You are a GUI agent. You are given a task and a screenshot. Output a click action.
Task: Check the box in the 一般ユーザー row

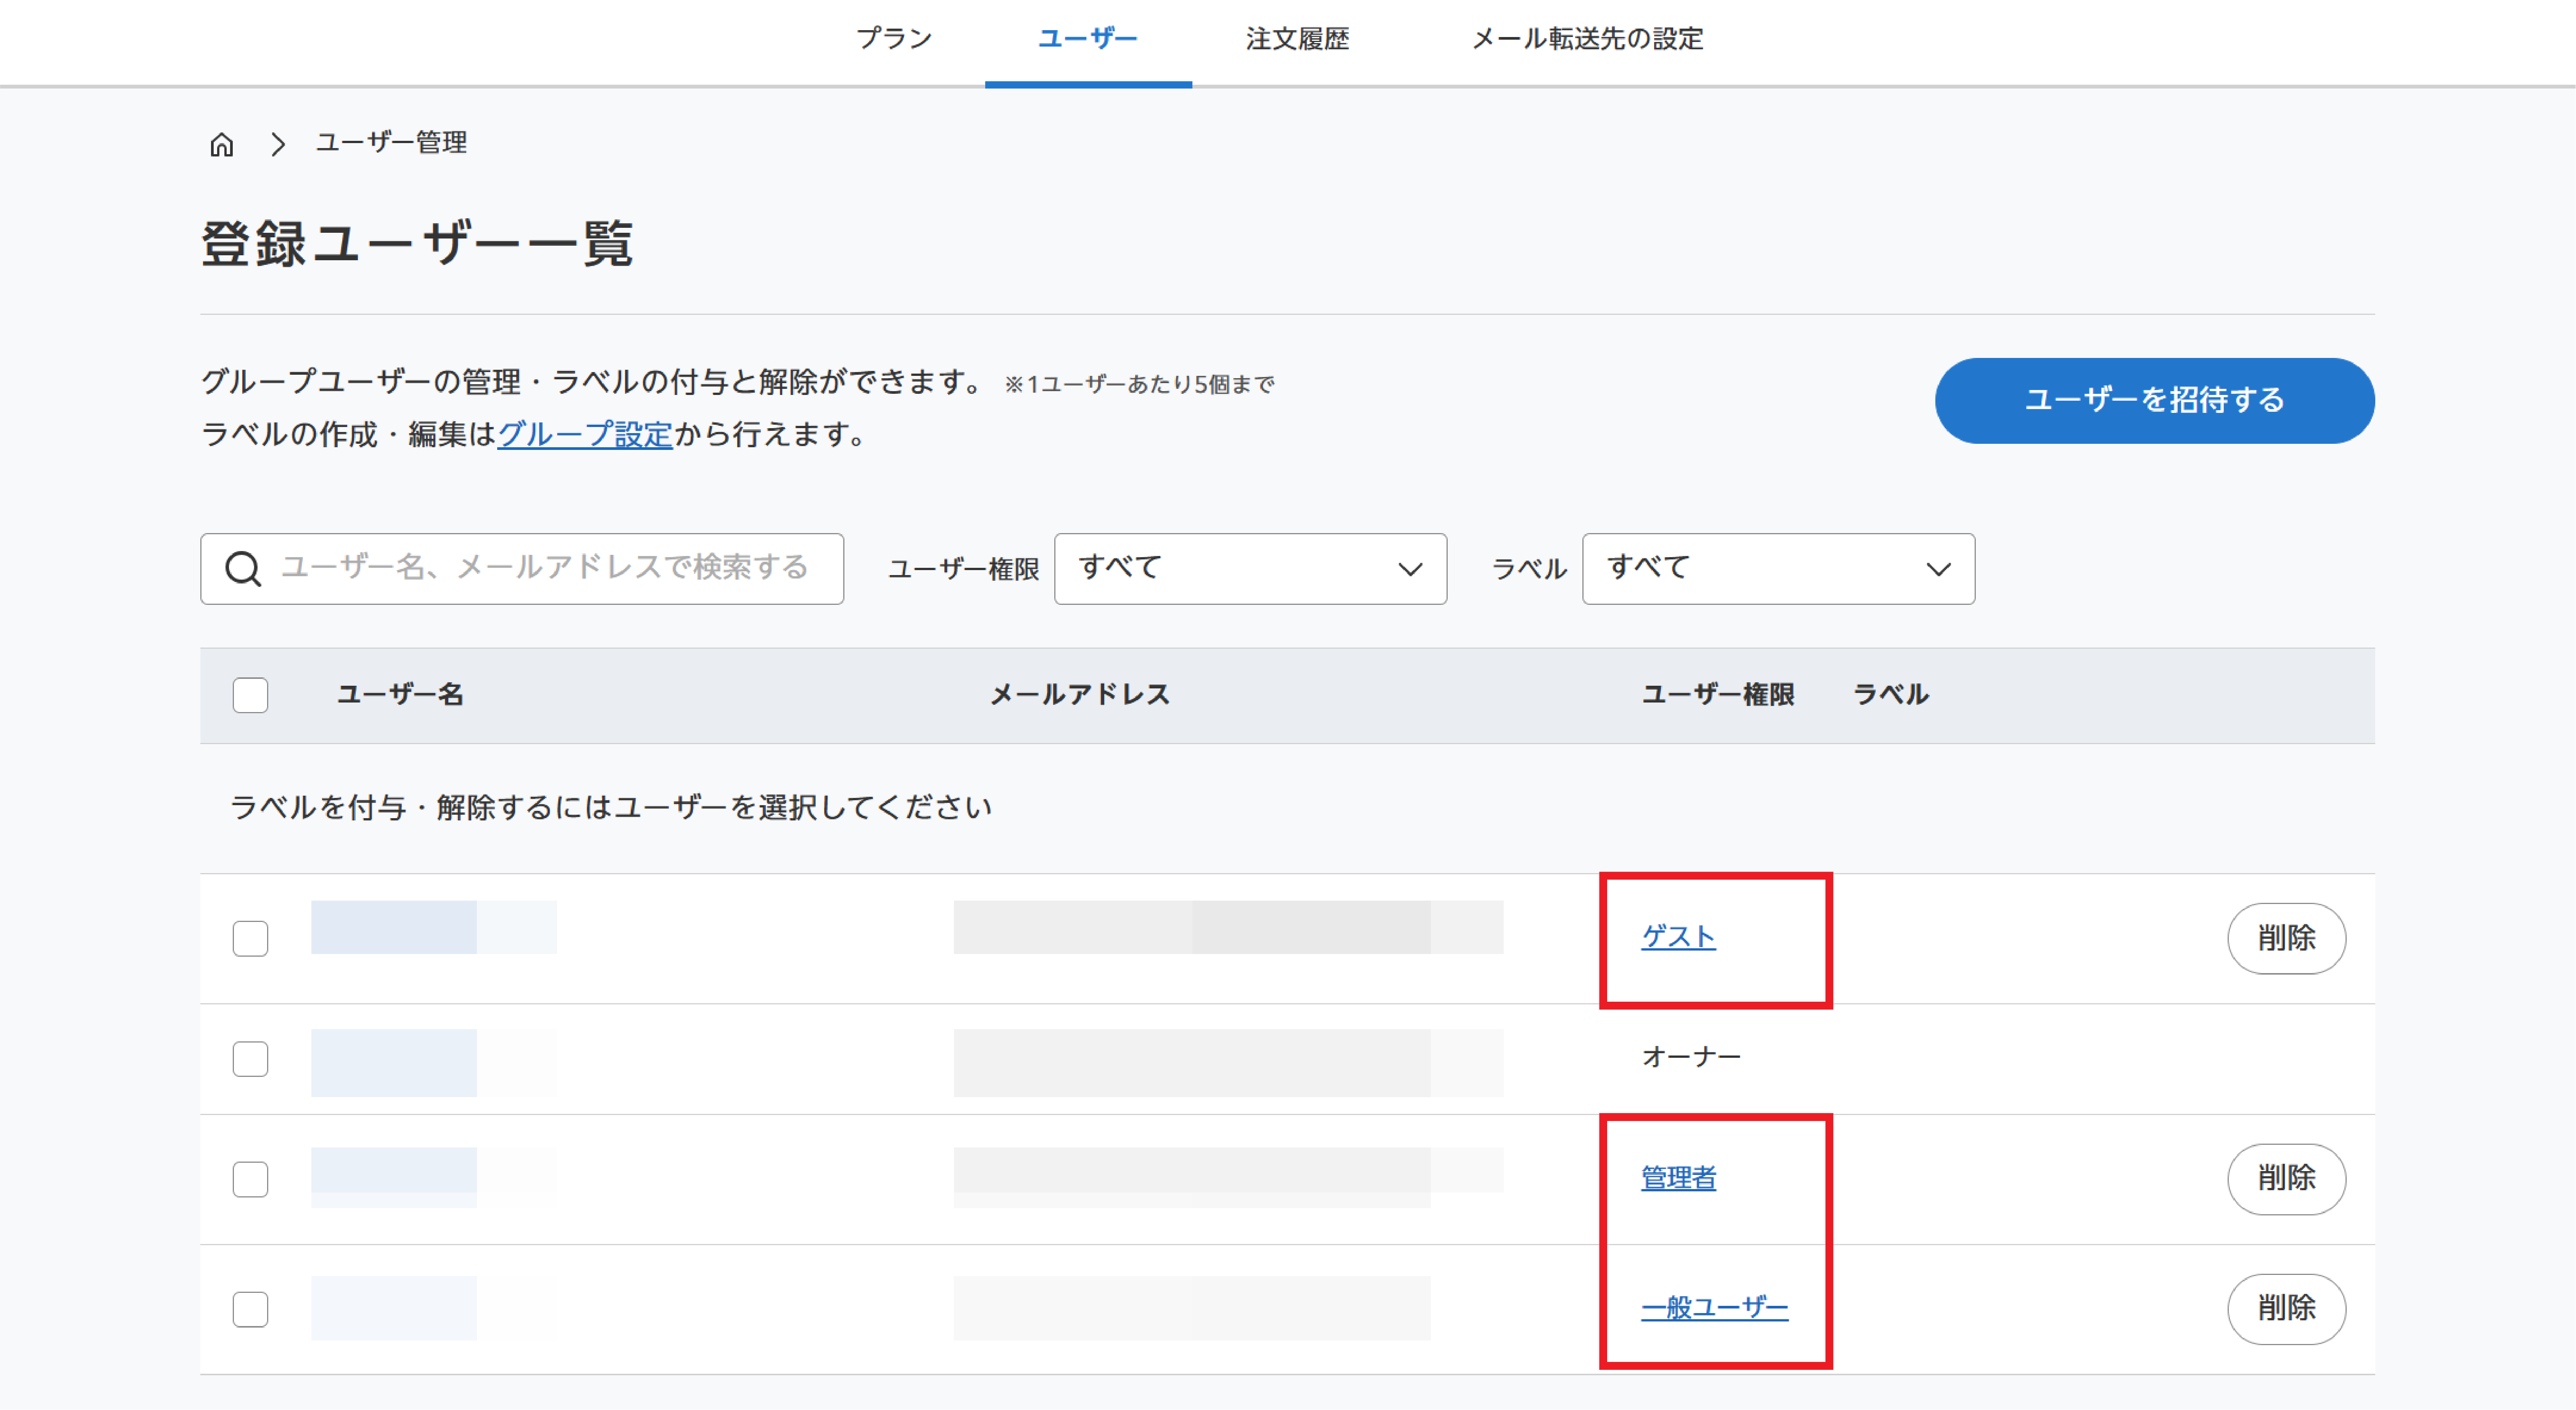(250, 1309)
